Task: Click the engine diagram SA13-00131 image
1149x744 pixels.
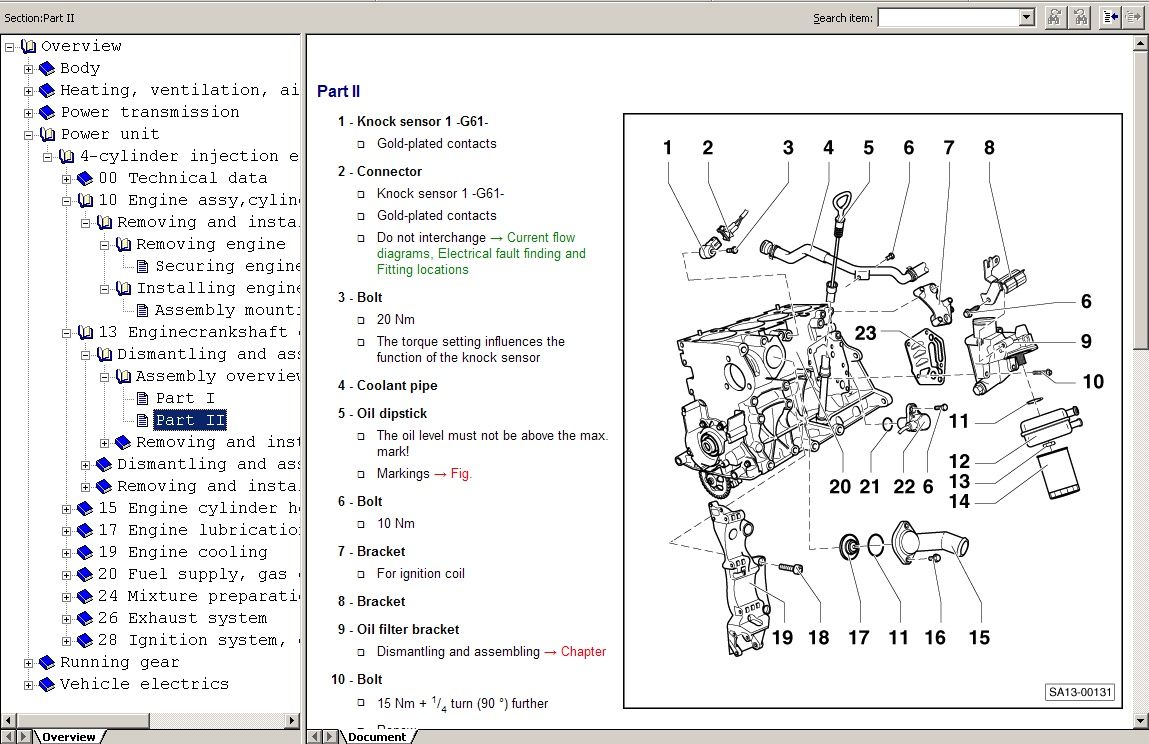Action: (873, 410)
